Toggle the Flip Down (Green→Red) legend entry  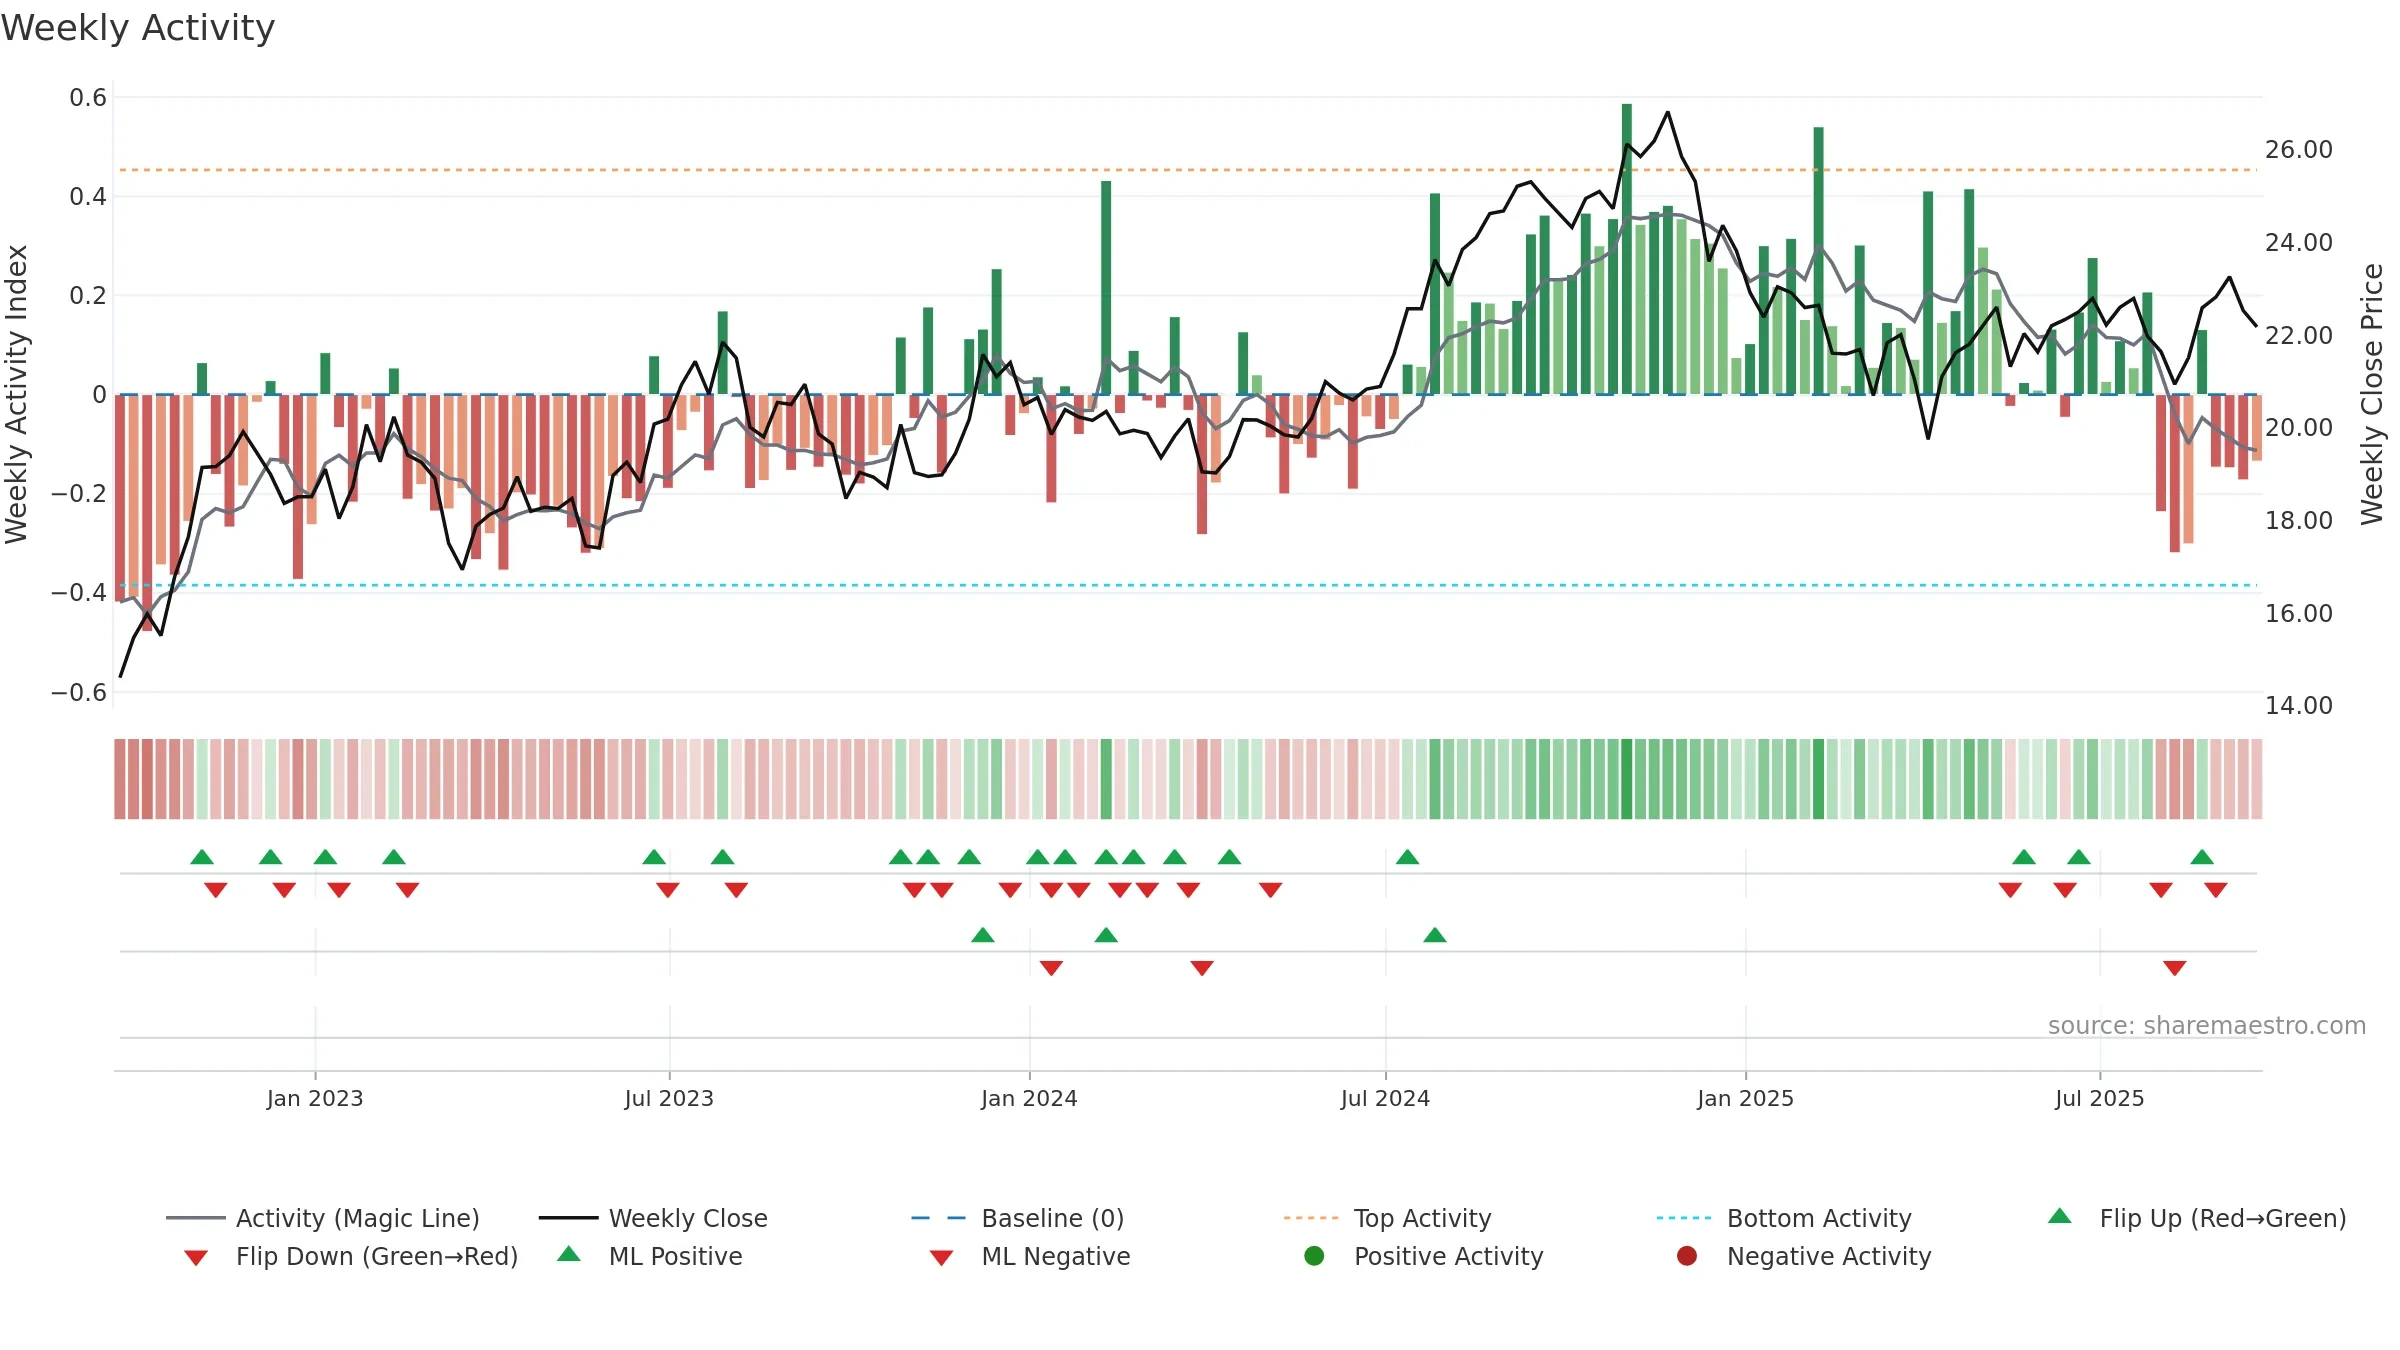[x=350, y=1256]
